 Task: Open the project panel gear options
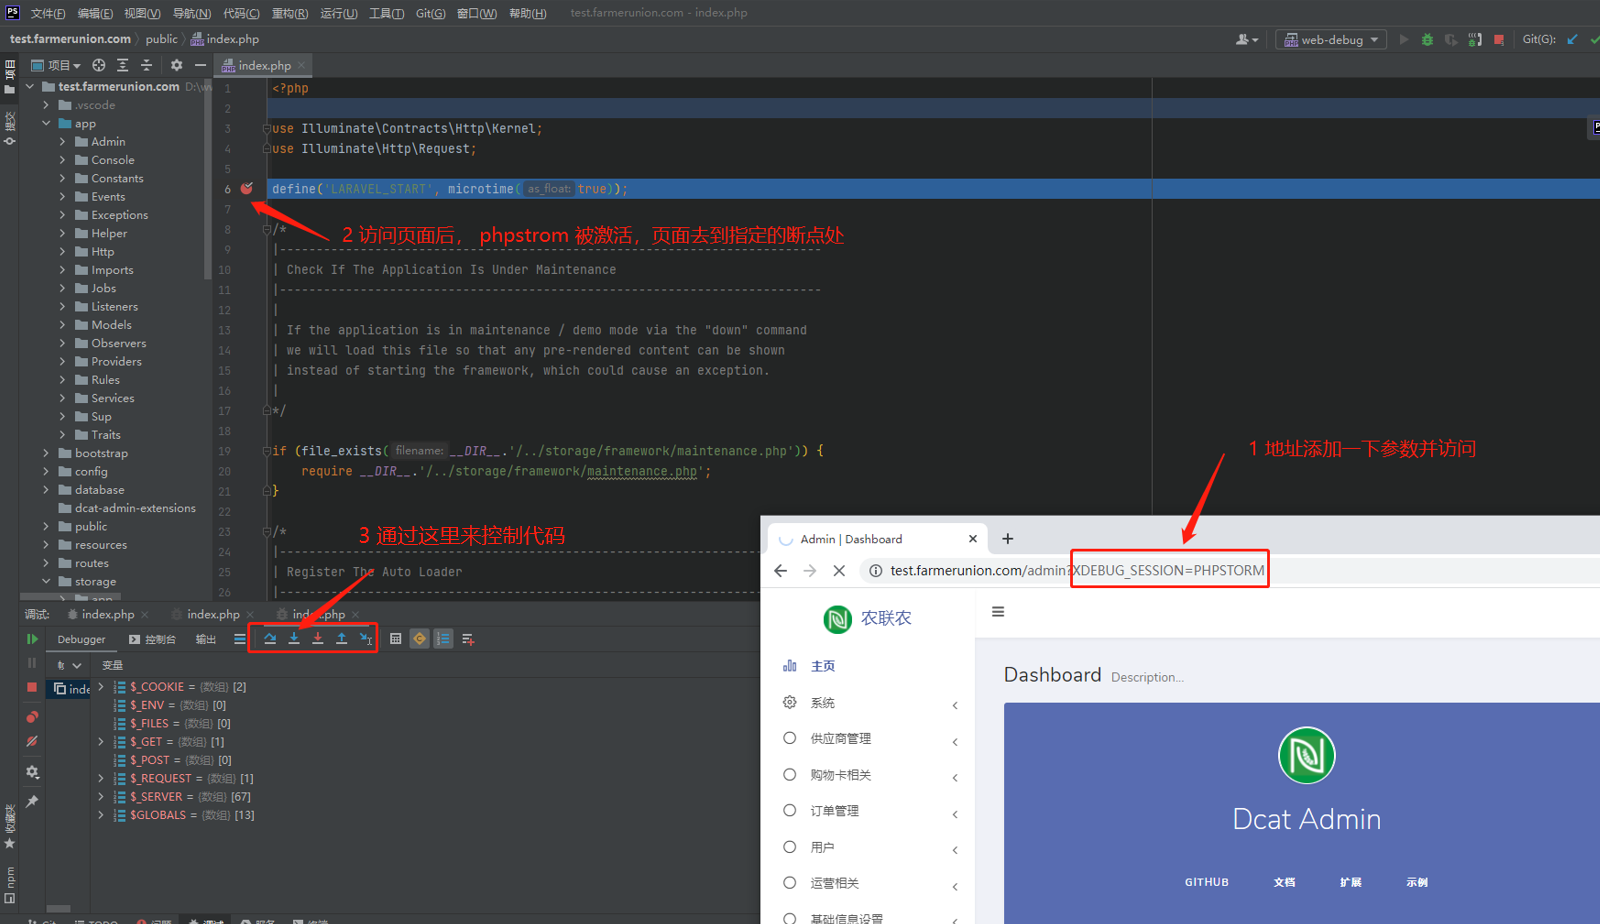(x=177, y=65)
